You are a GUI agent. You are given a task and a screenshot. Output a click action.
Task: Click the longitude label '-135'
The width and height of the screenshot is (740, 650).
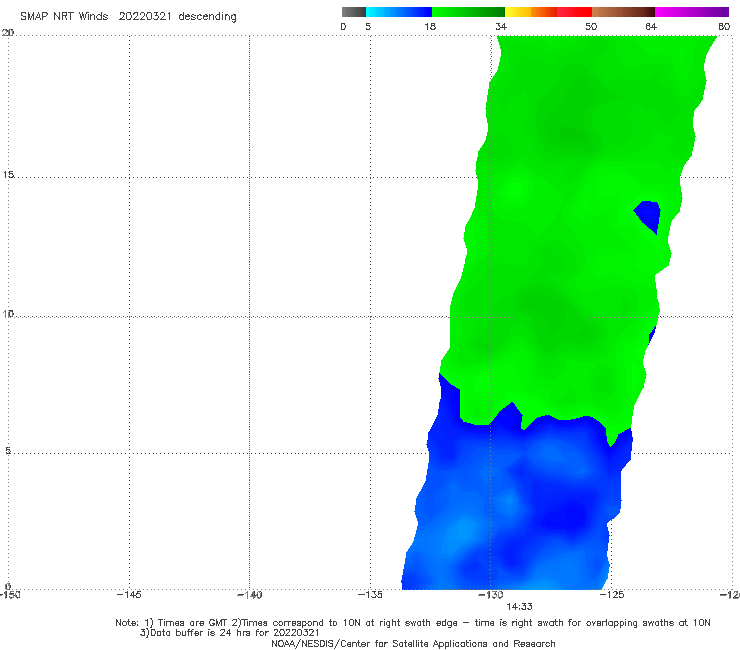370,595
